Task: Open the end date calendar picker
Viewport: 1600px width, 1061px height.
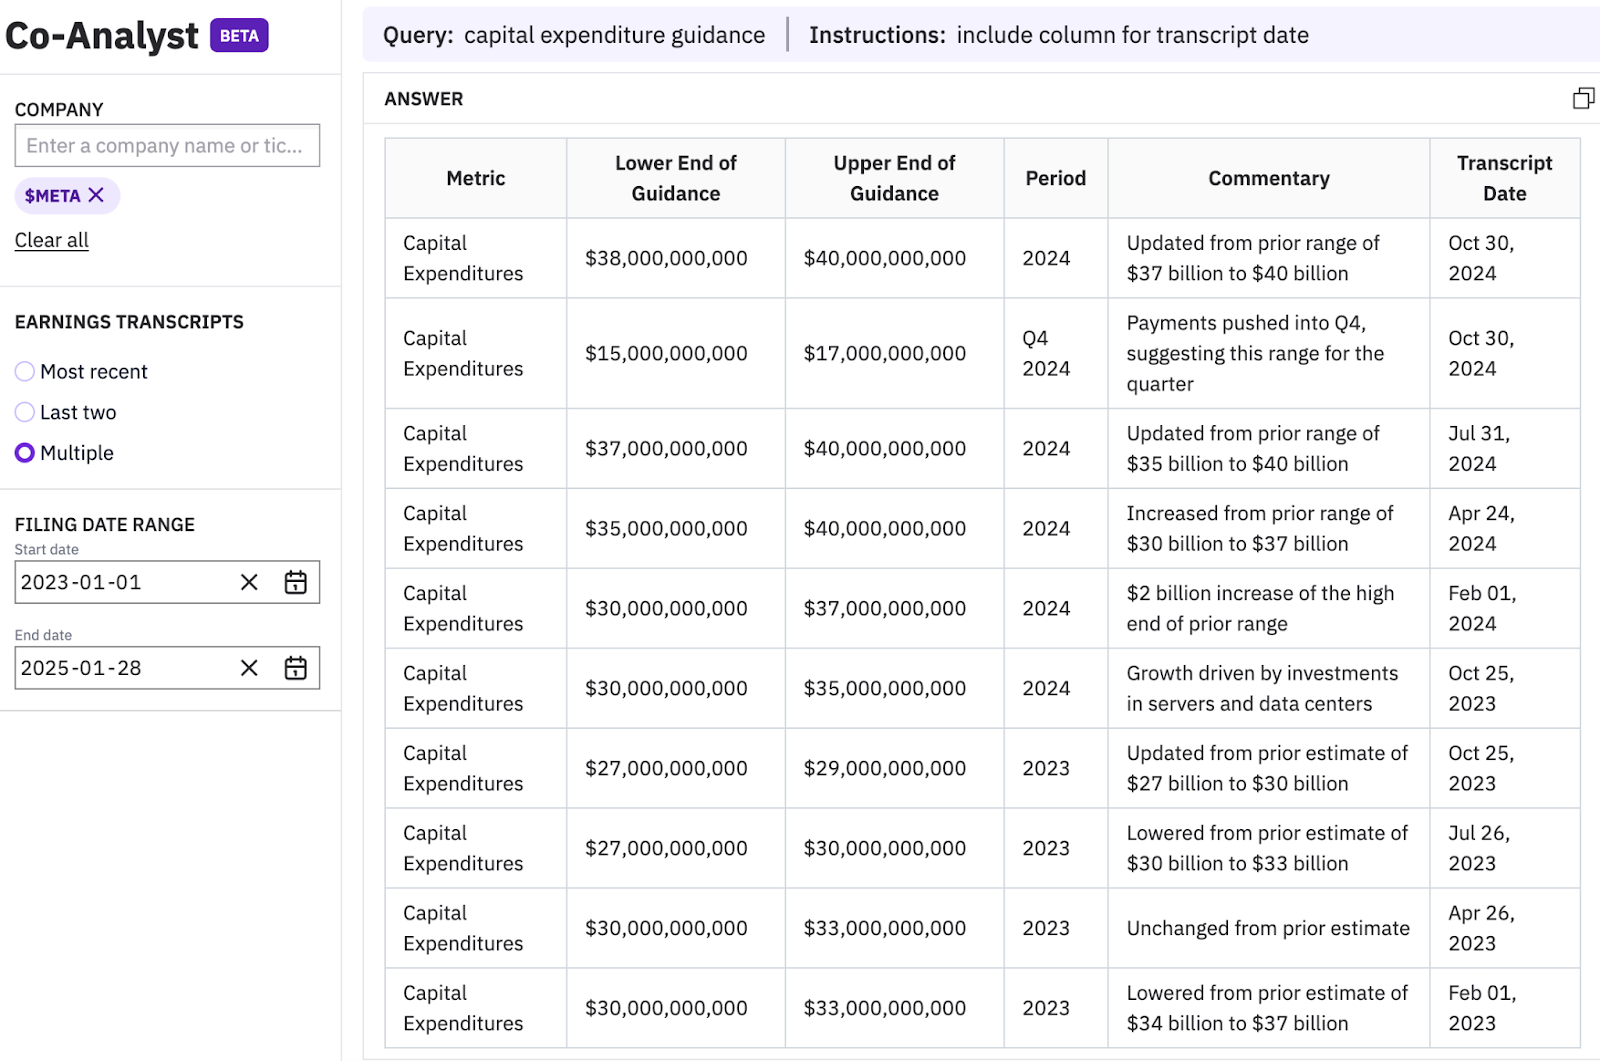Action: click(x=295, y=668)
